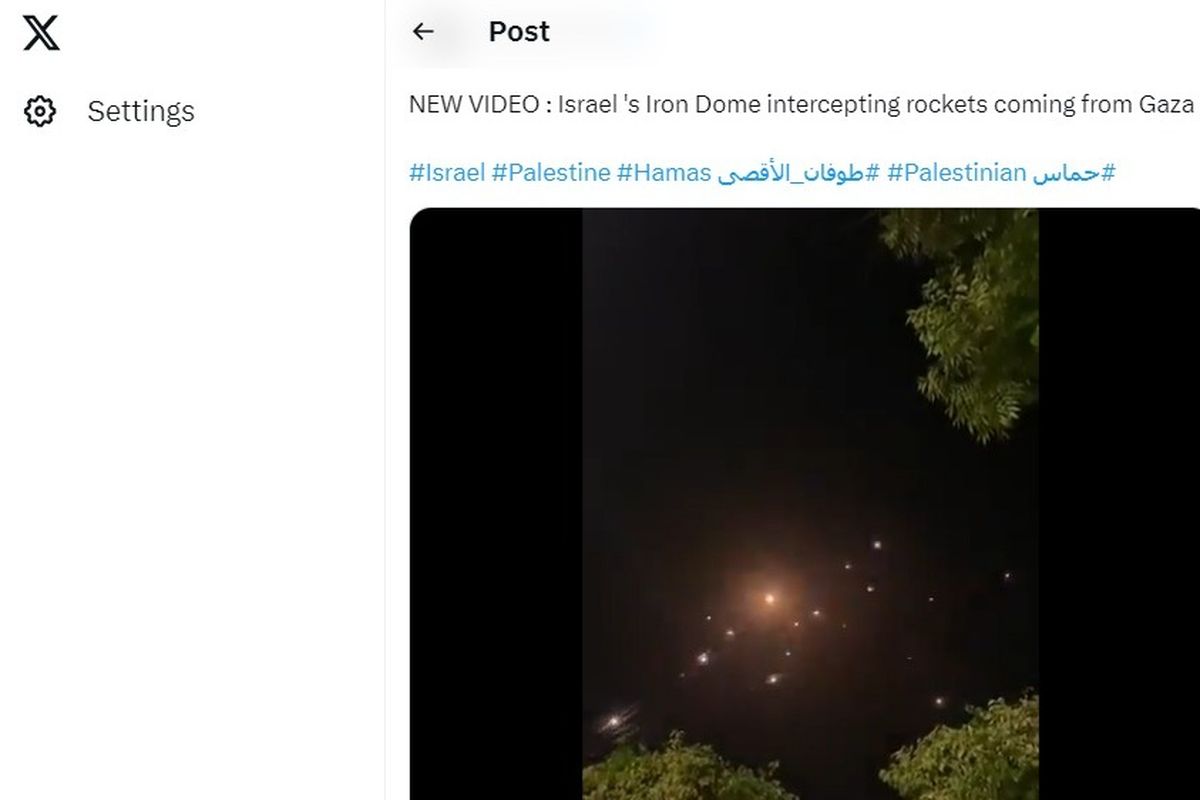Open the #Palestinian hashtag link

click(x=956, y=173)
